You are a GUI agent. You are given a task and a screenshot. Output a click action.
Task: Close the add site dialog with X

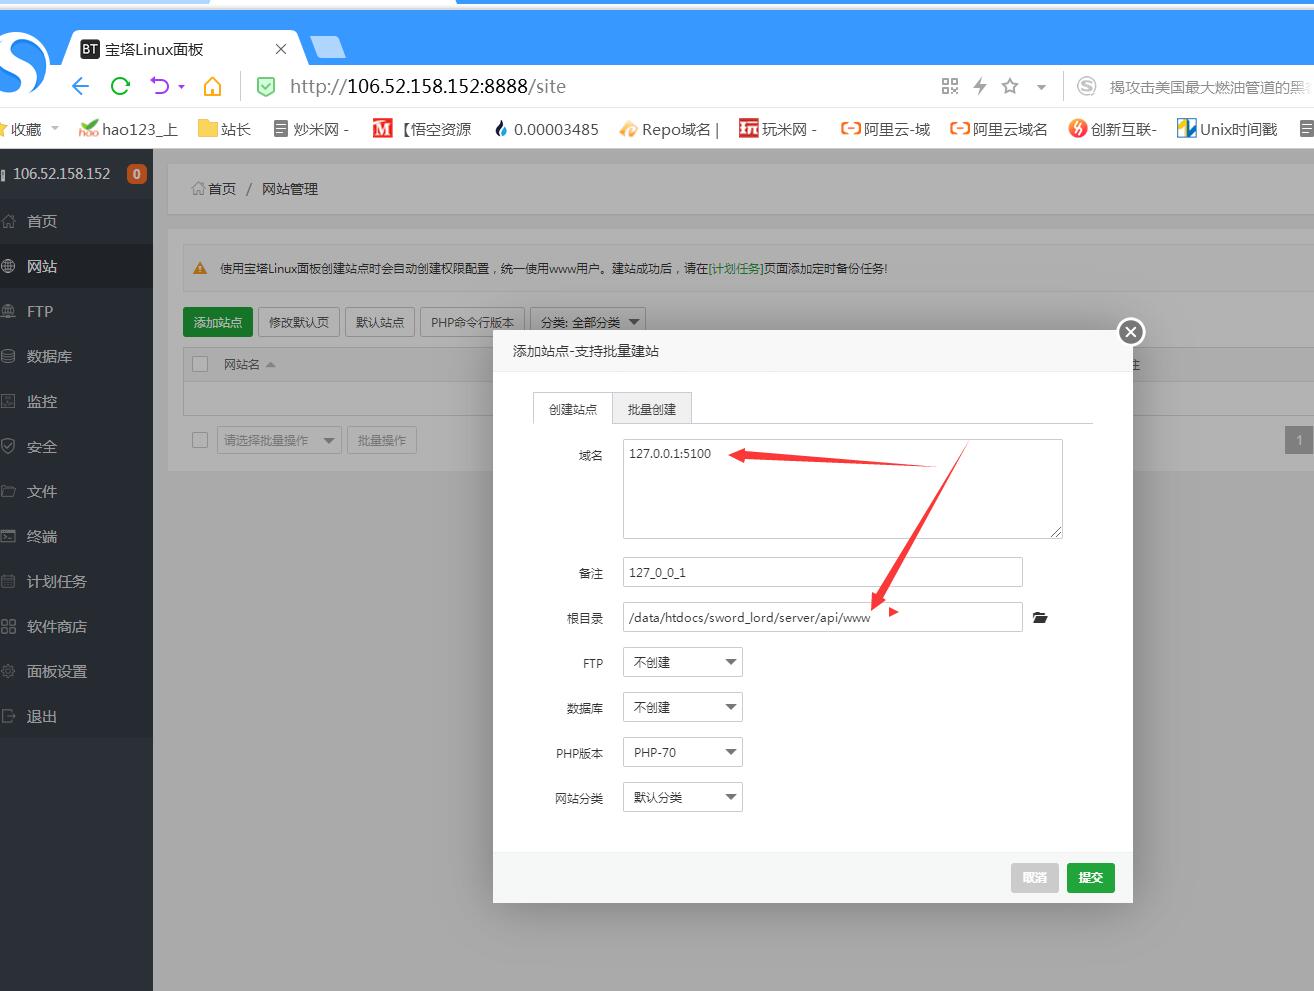(1130, 332)
